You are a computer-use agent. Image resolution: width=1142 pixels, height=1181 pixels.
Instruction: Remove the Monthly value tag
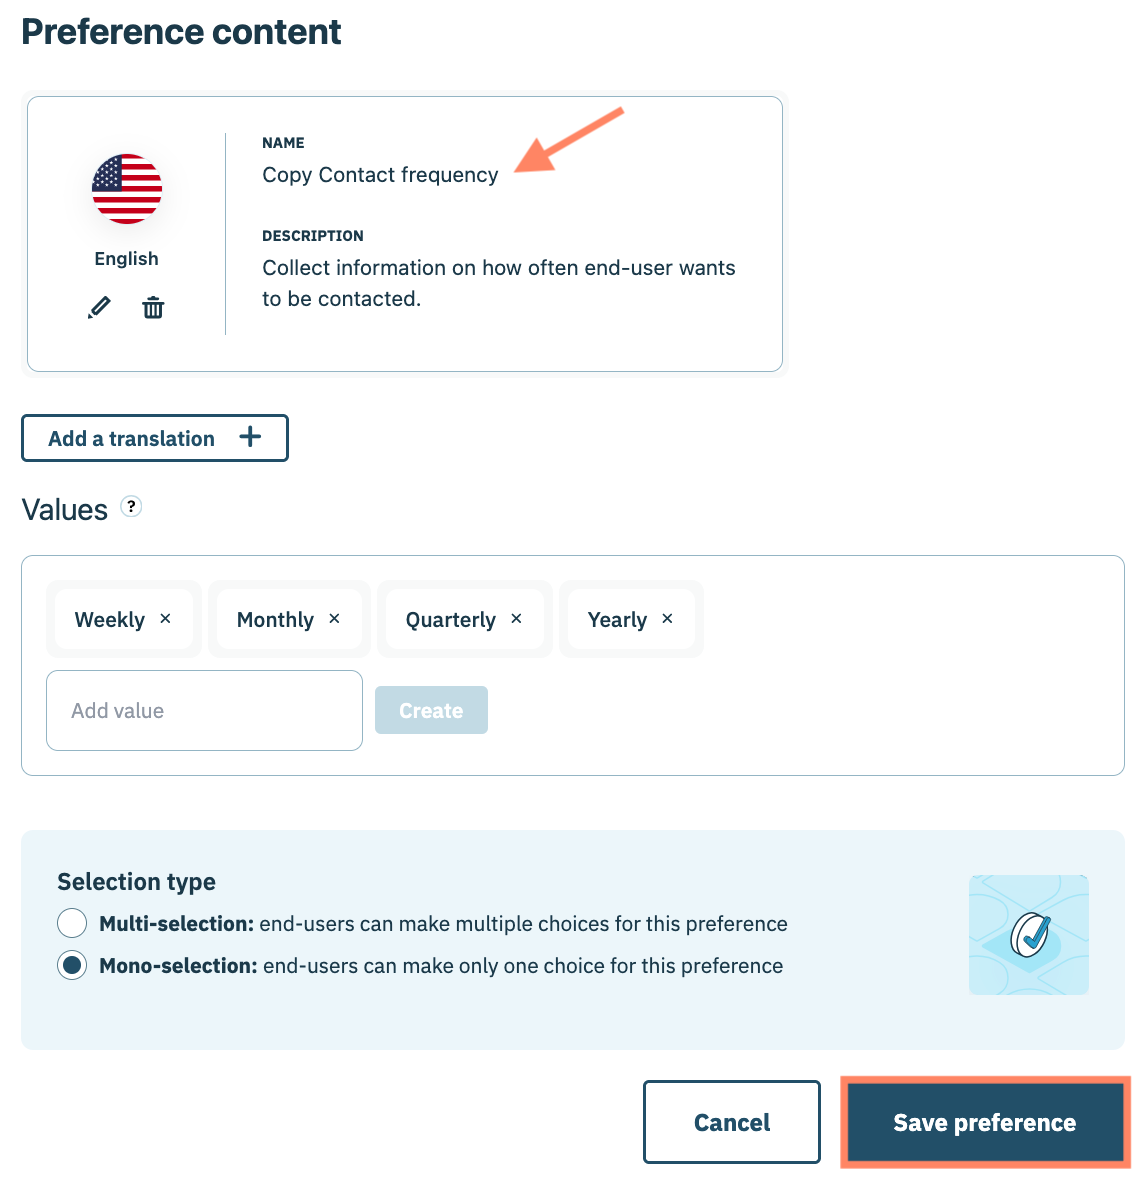[335, 619]
